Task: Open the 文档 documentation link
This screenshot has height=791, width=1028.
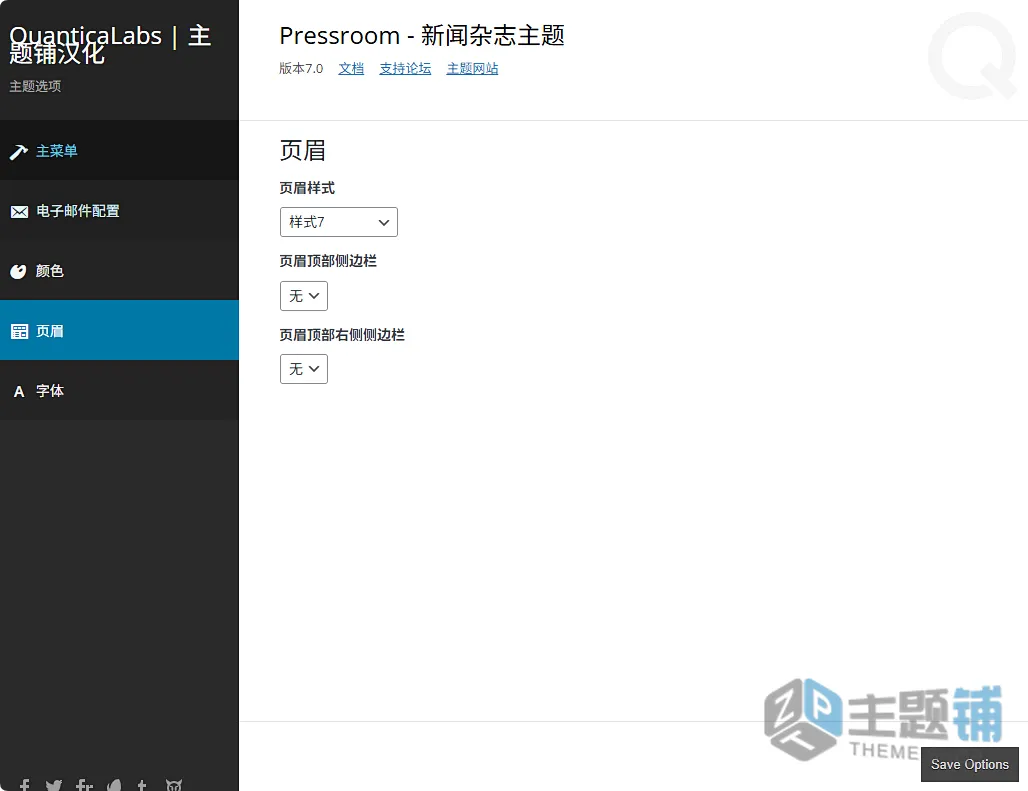Action: [351, 68]
